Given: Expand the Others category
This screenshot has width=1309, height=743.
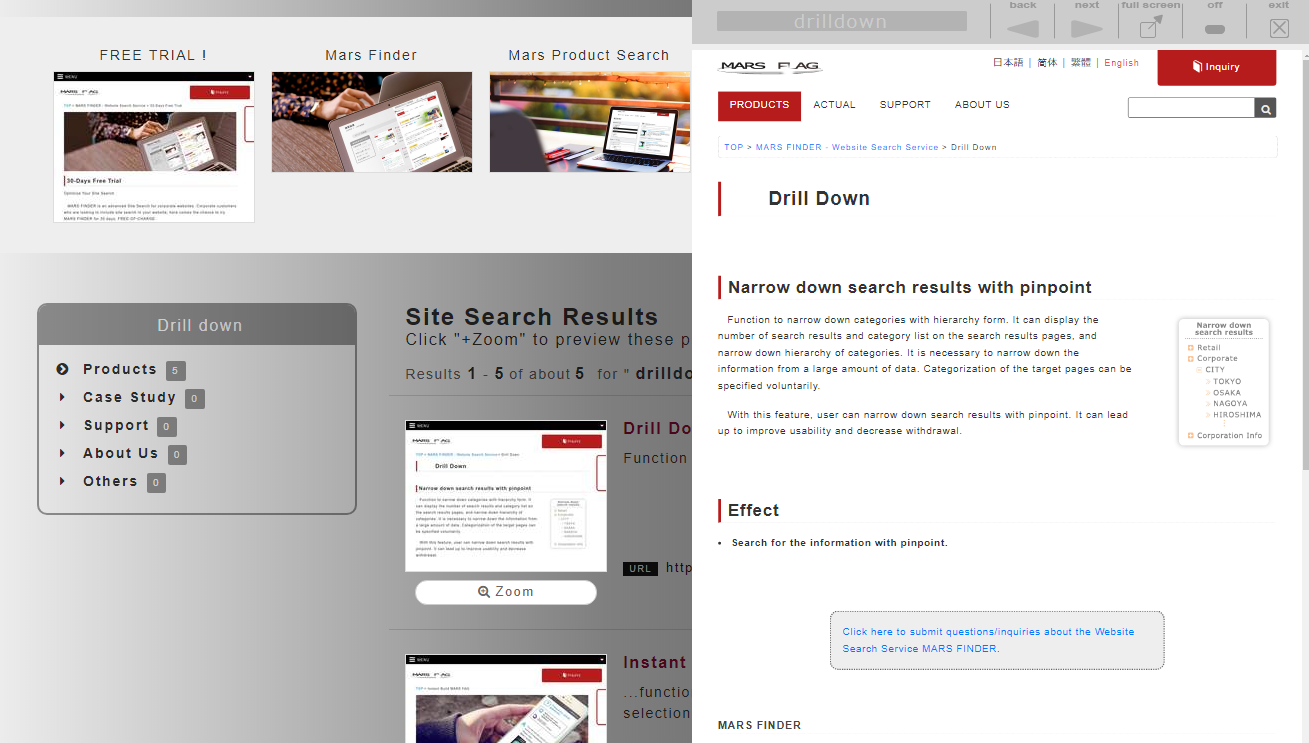Looking at the screenshot, I should [x=110, y=481].
